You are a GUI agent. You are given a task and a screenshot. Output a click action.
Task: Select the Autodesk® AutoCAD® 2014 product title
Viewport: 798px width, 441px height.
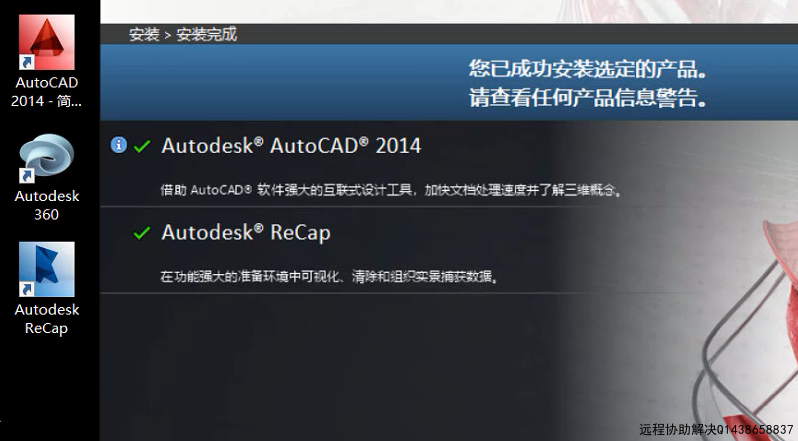(291, 146)
